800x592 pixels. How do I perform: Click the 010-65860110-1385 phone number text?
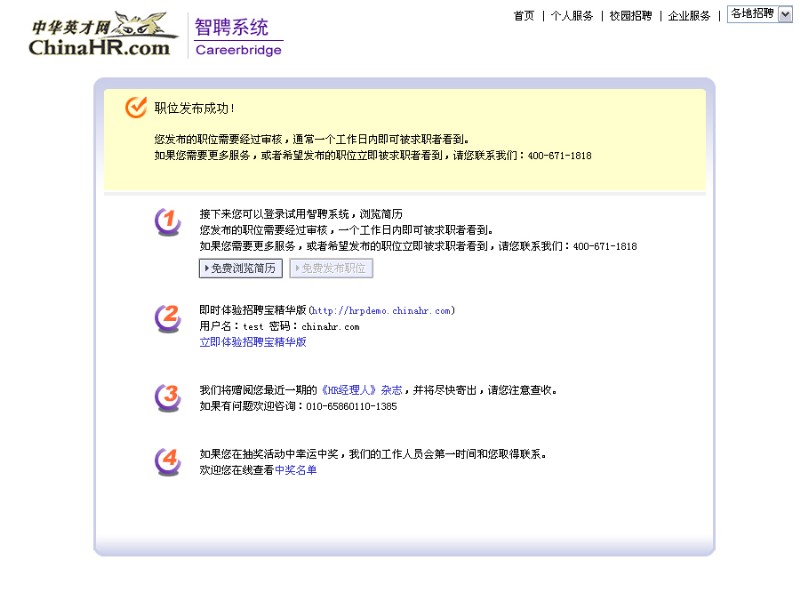pos(352,407)
